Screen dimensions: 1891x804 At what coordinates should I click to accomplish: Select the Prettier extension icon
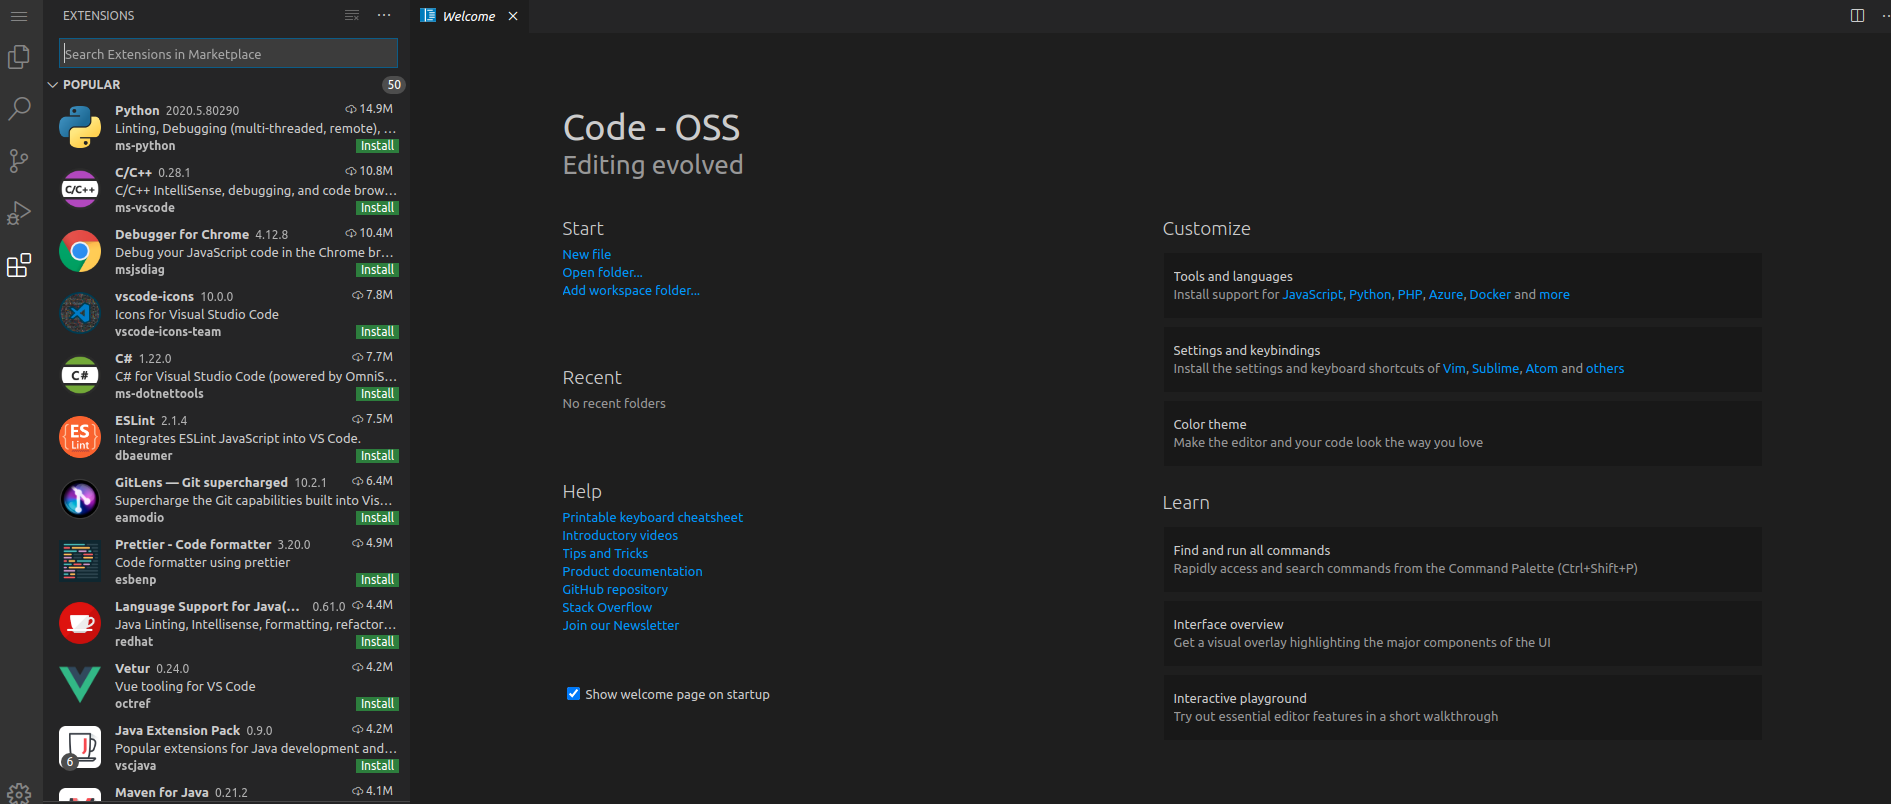pos(80,562)
